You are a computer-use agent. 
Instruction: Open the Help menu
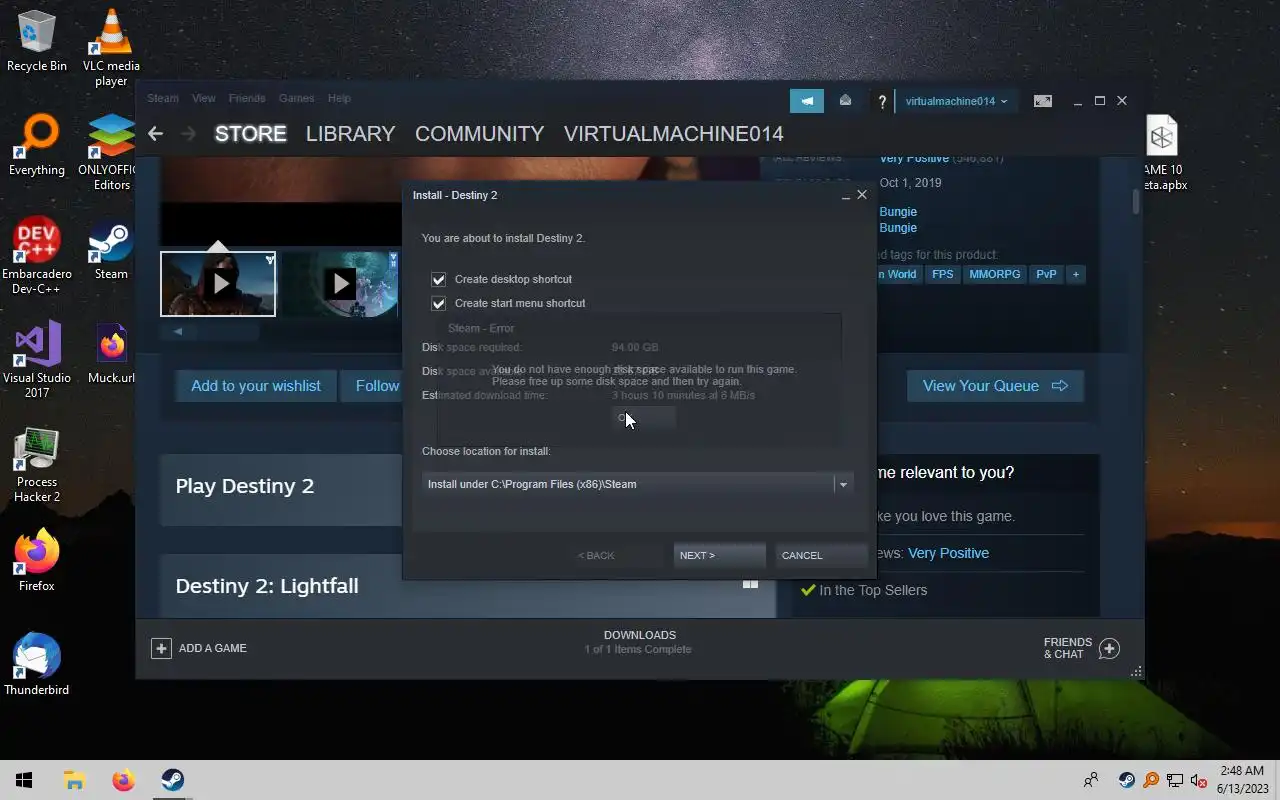point(339,98)
